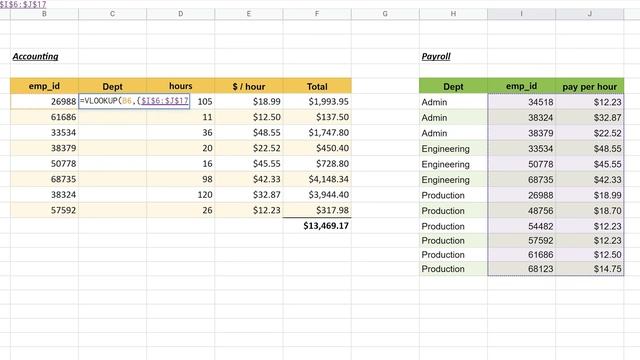Viewport: 640px width, 360px height.
Task: Click the Total header cell
Action: pos(317,86)
